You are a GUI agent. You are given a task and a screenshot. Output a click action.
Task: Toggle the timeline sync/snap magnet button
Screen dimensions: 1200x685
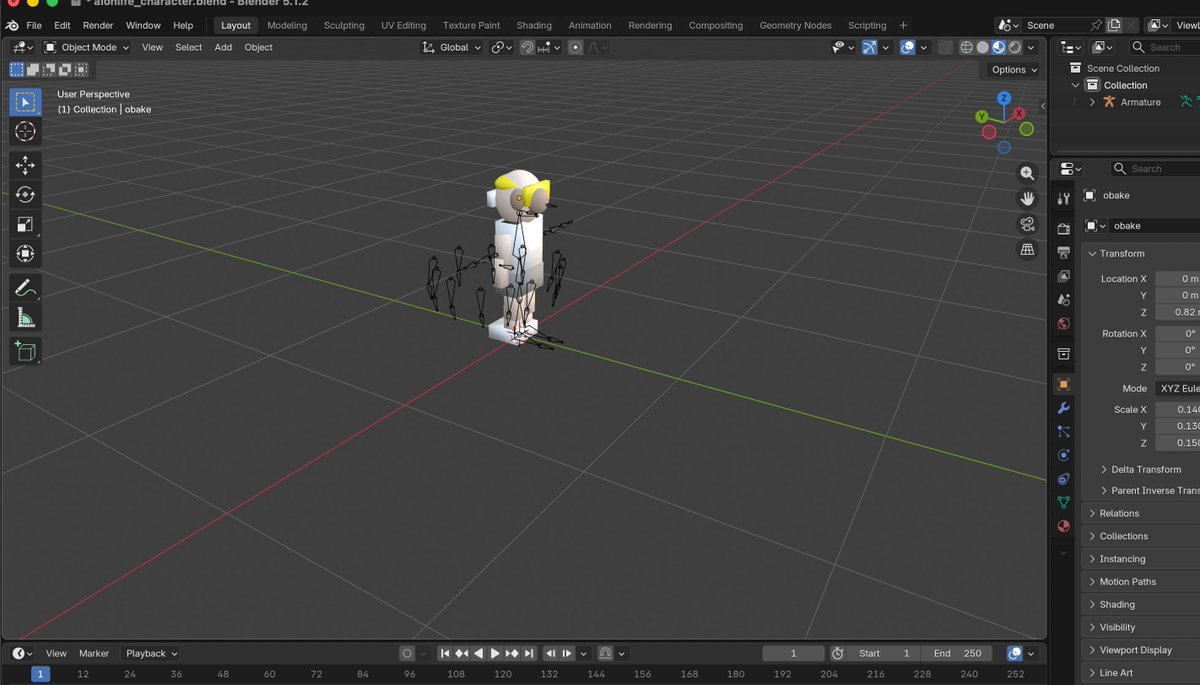click(605, 653)
